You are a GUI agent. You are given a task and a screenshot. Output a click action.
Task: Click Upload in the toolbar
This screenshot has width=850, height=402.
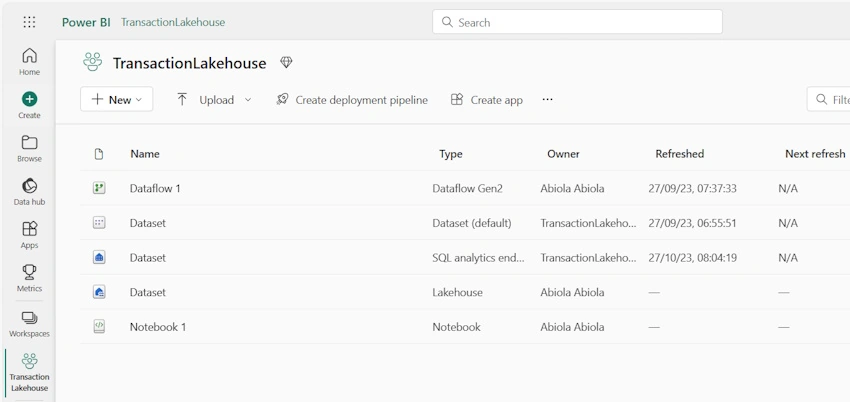point(216,100)
